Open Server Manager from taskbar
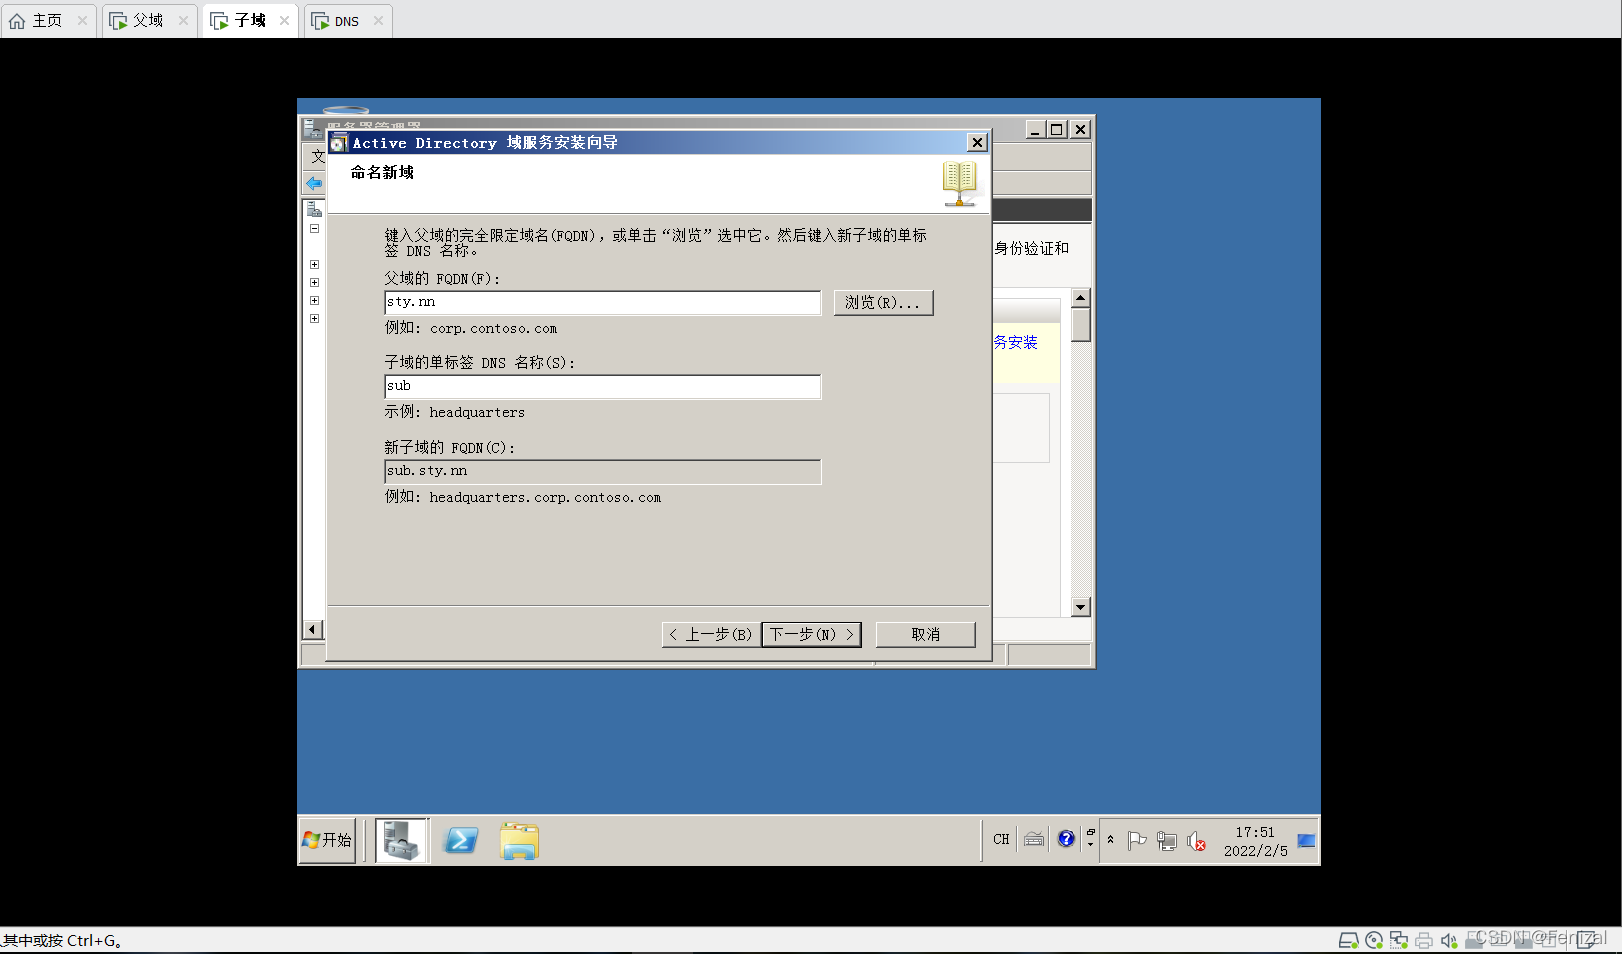The image size is (1622, 954). click(402, 840)
